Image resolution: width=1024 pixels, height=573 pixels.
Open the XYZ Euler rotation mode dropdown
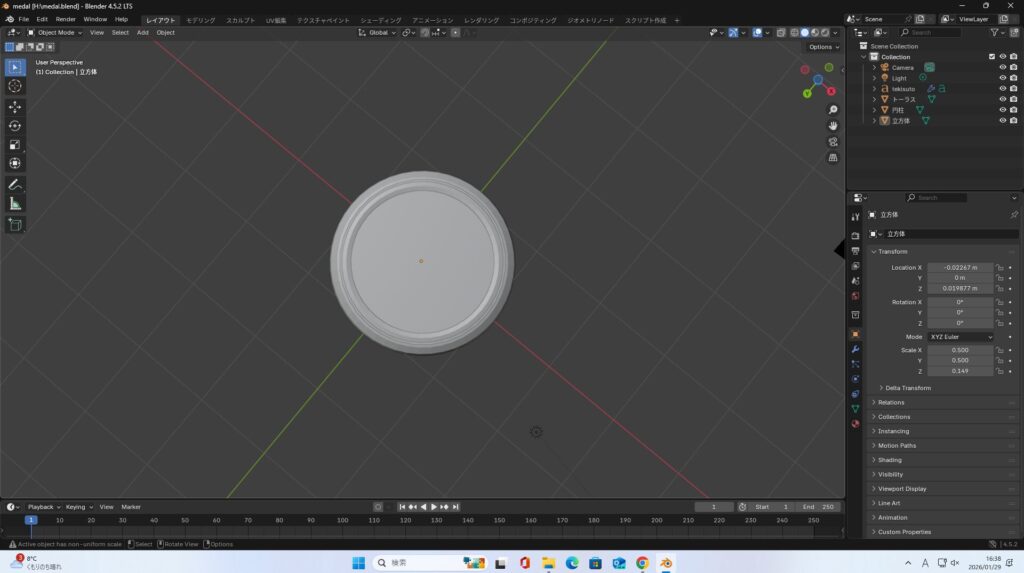(961, 337)
